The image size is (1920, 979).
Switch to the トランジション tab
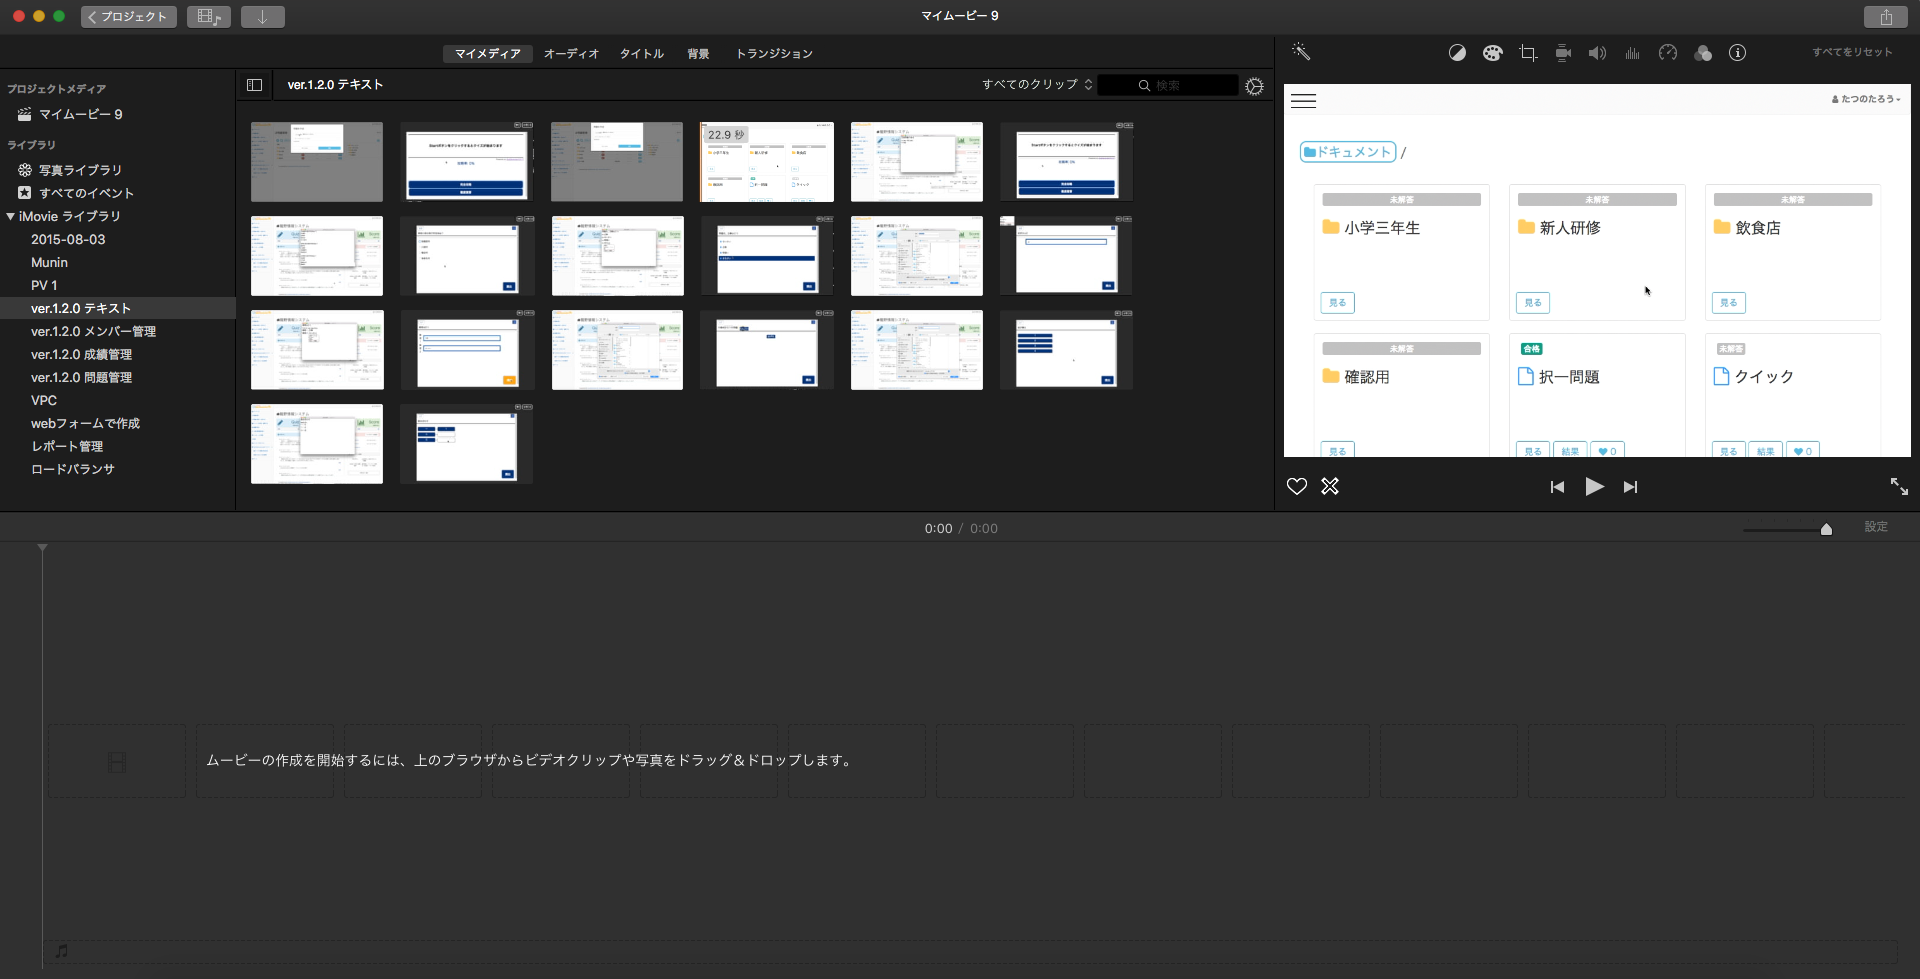(774, 54)
